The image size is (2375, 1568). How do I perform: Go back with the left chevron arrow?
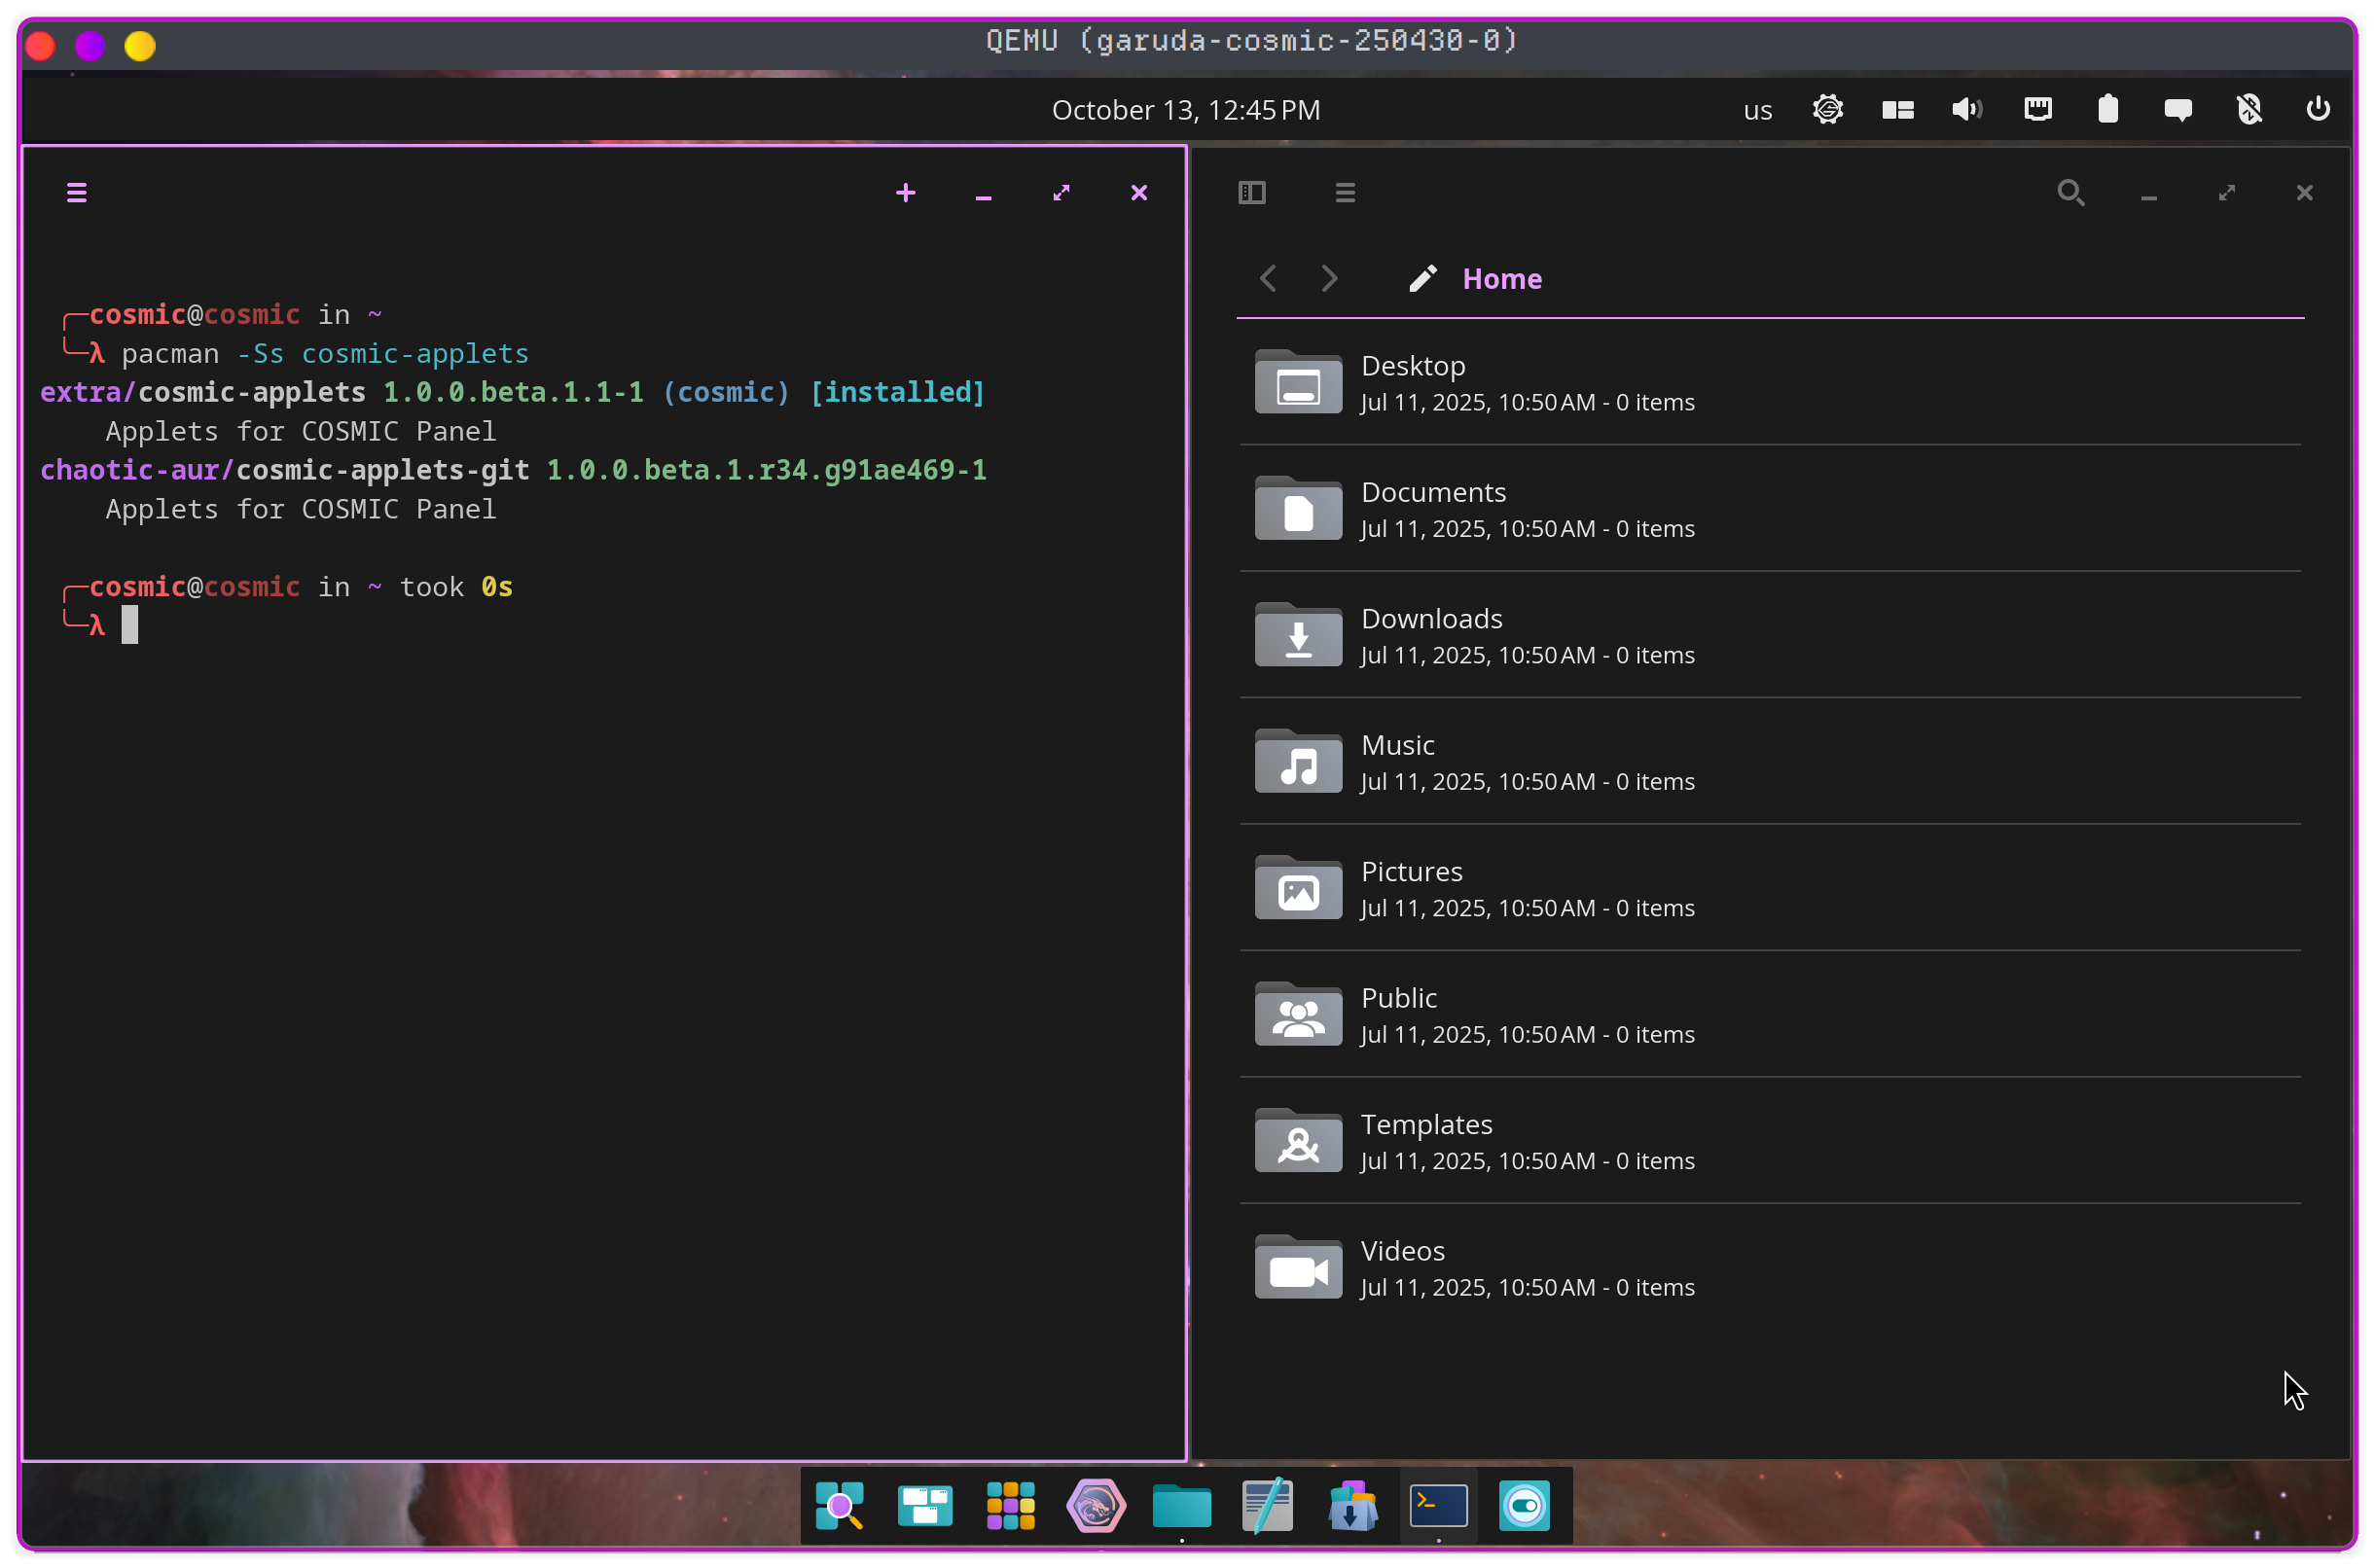point(1268,279)
